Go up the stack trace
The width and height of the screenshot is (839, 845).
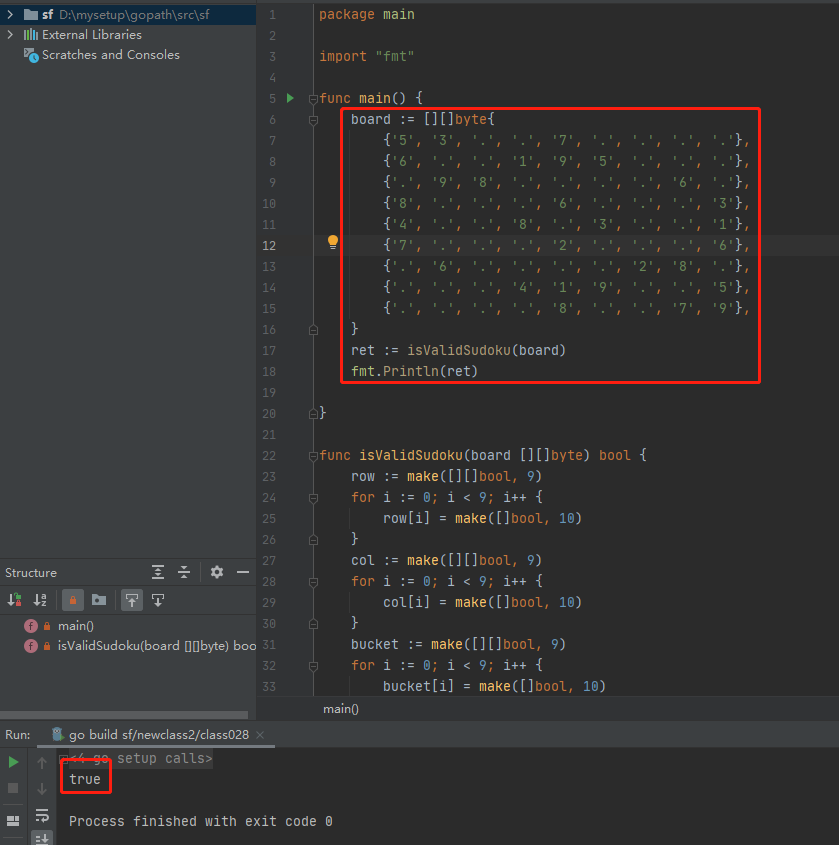42,762
